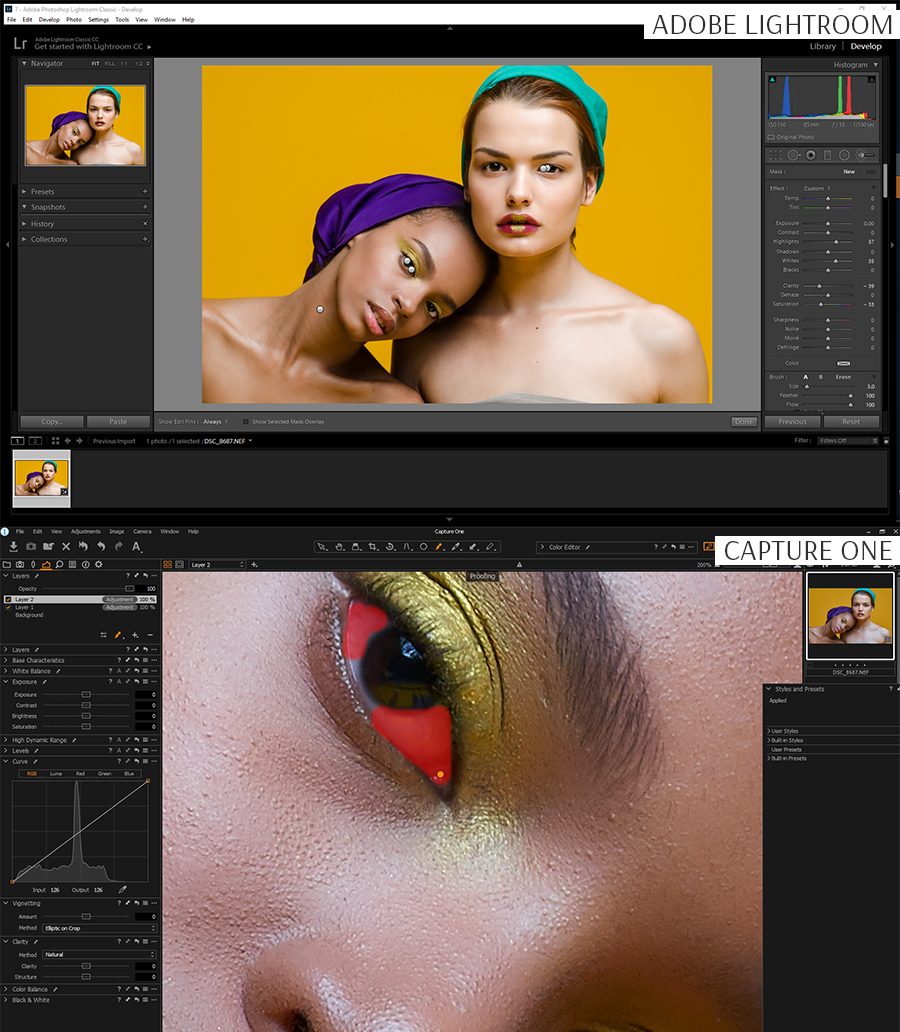The height and width of the screenshot is (1032, 900).
Task: Select the Luma curve channel tab
Action: click(x=56, y=774)
